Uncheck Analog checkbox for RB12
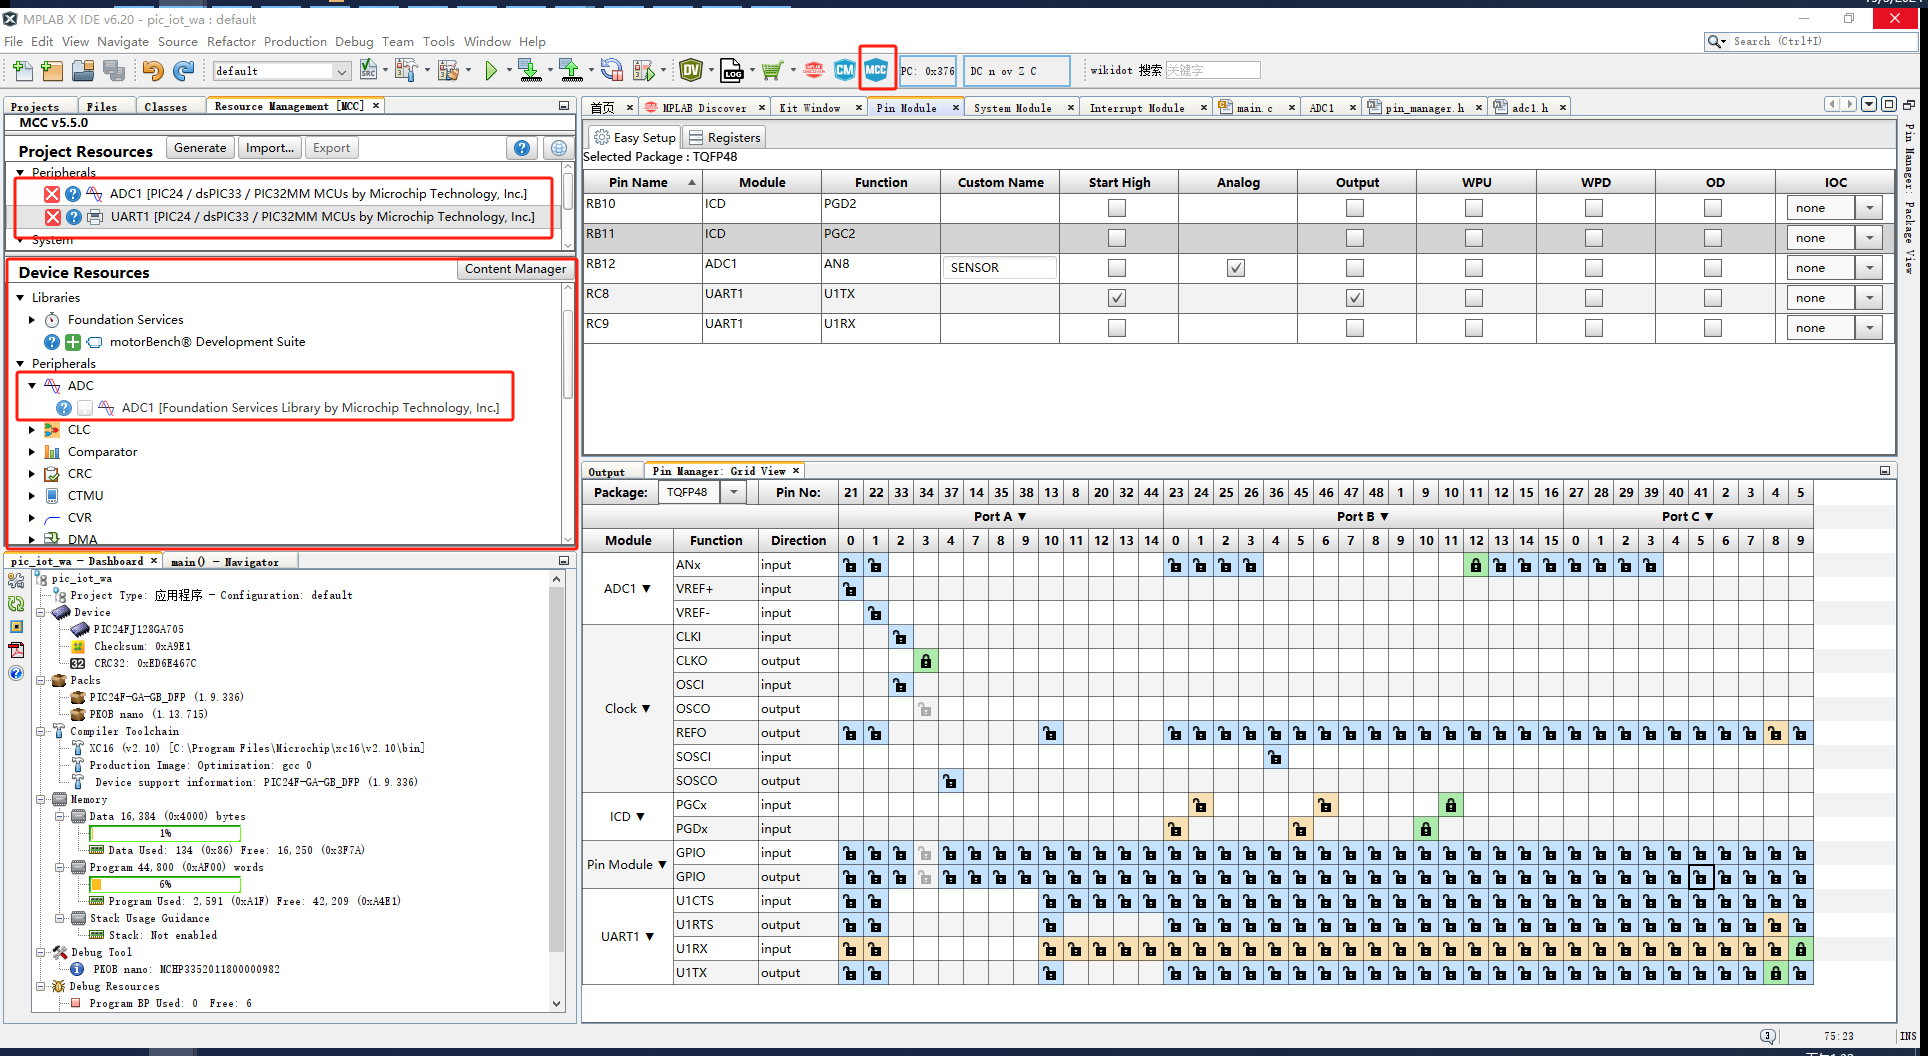The width and height of the screenshot is (1928, 1056). (x=1236, y=268)
